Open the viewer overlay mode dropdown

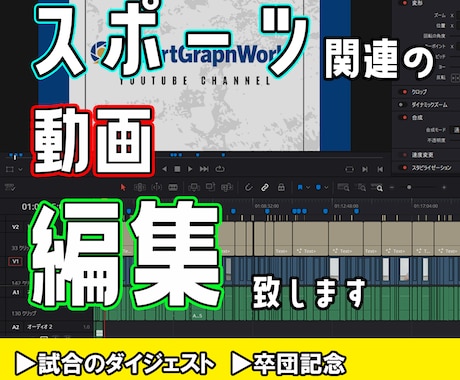click(20, 169)
